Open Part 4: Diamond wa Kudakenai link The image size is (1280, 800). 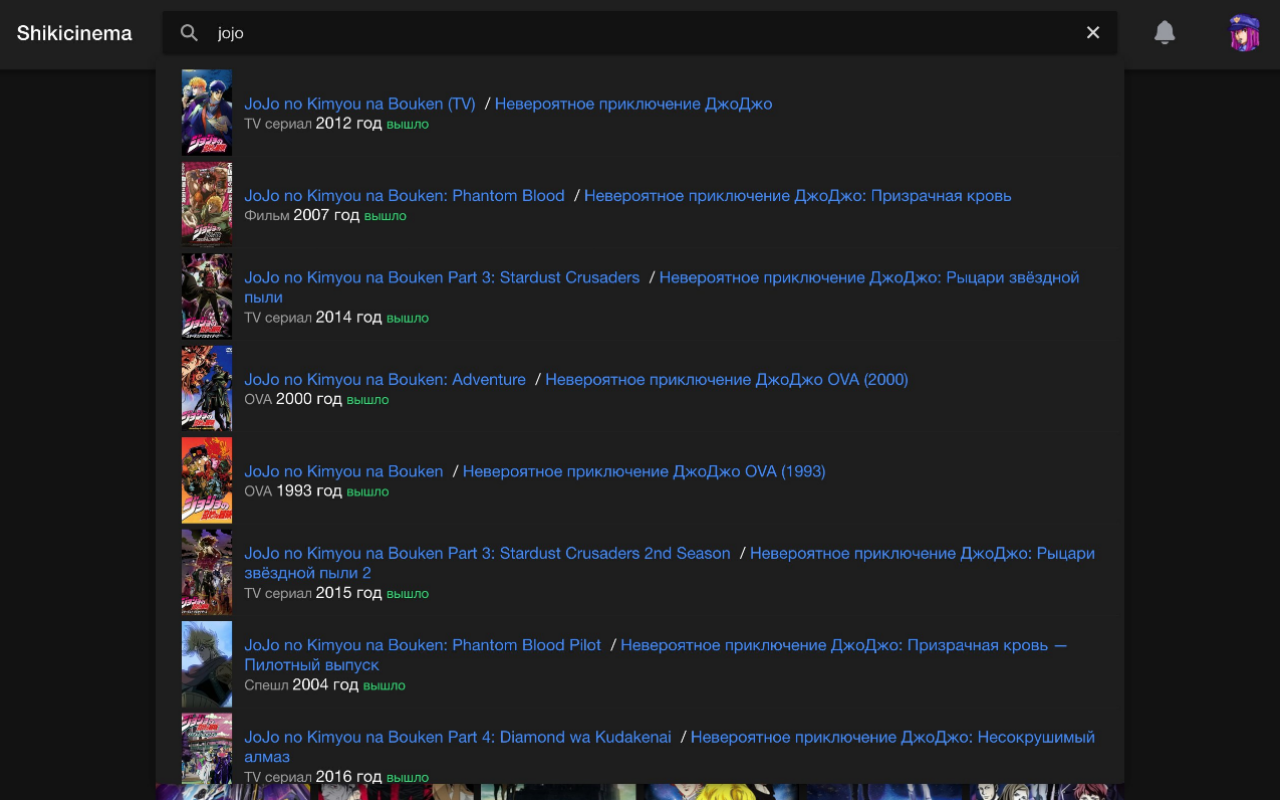coord(458,738)
